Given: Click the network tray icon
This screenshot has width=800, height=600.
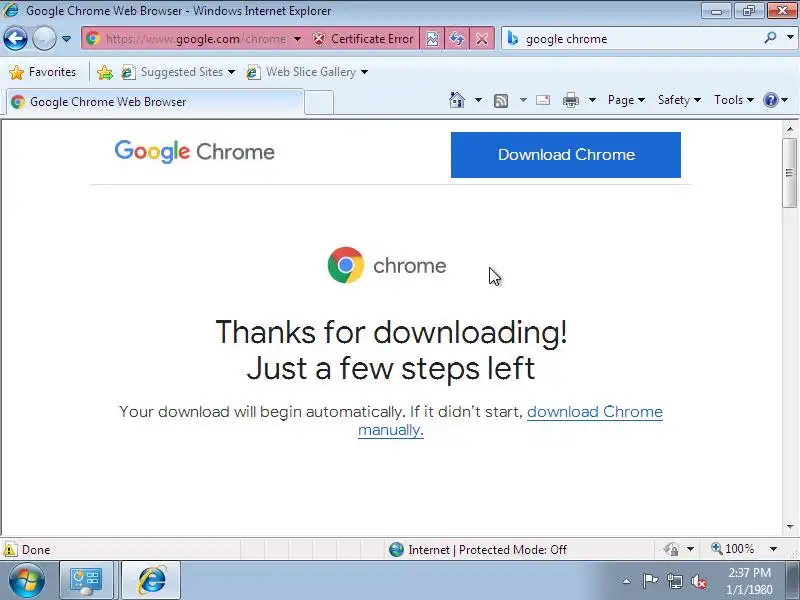Looking at the screenshot, I should tap(674, 581).
